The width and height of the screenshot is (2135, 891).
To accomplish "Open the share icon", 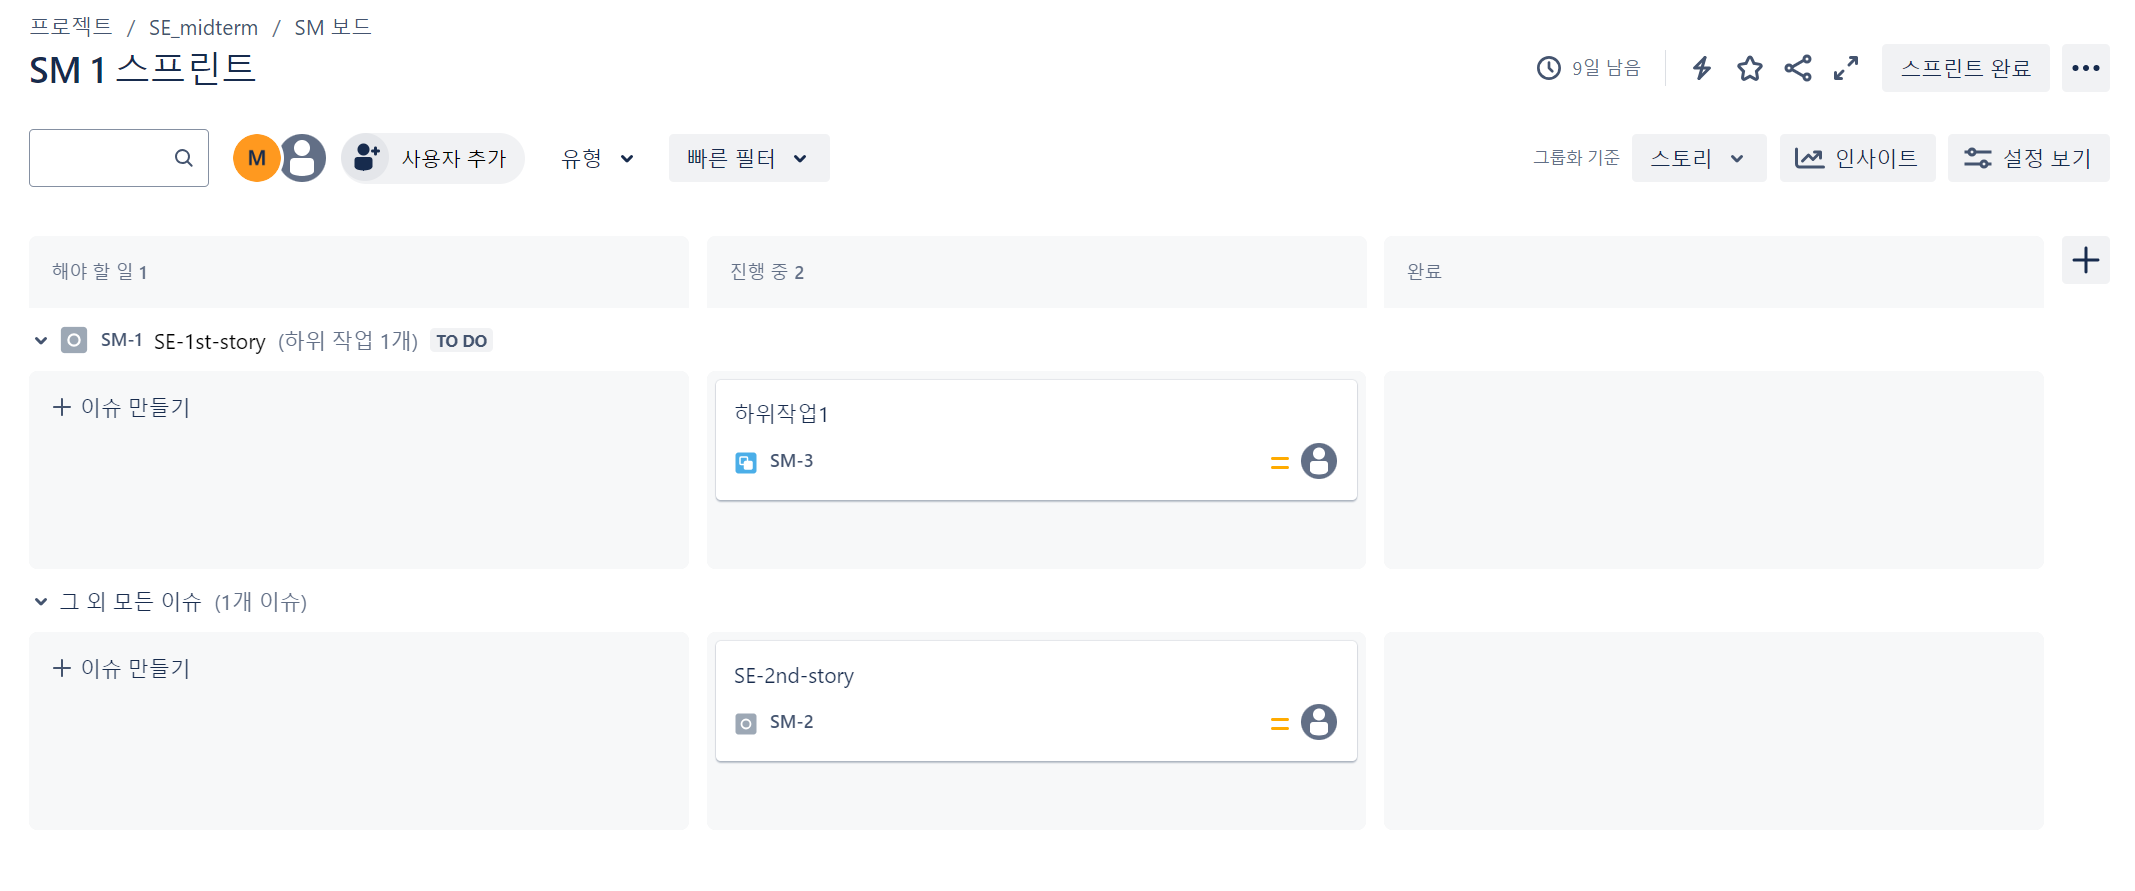I will coord(1798,68).
